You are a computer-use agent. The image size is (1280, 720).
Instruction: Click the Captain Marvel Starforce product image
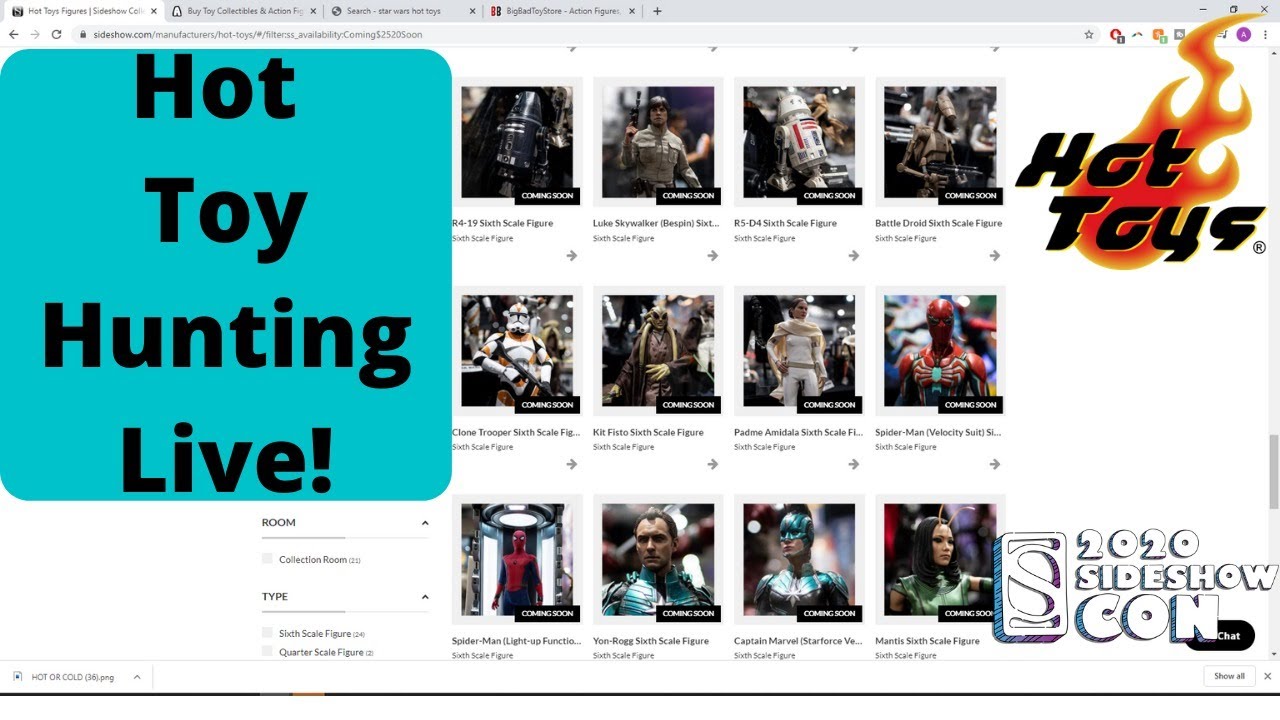799,560
